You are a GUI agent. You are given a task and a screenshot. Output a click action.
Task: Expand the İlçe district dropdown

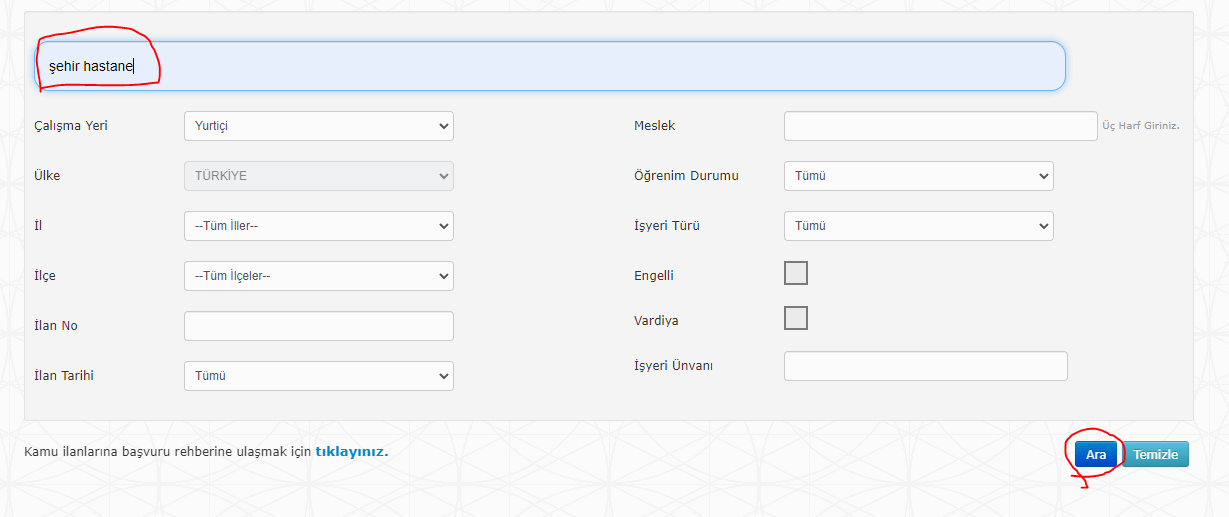click(x=319, y=276)
